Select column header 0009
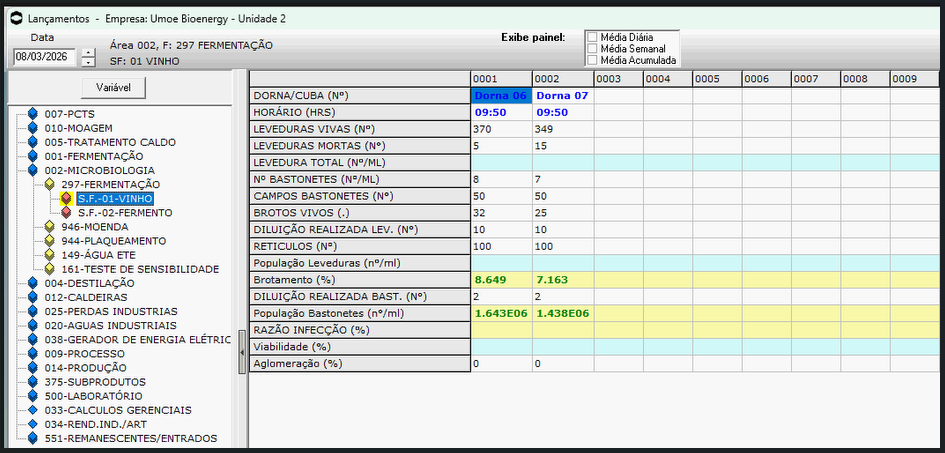 (917, 79)
